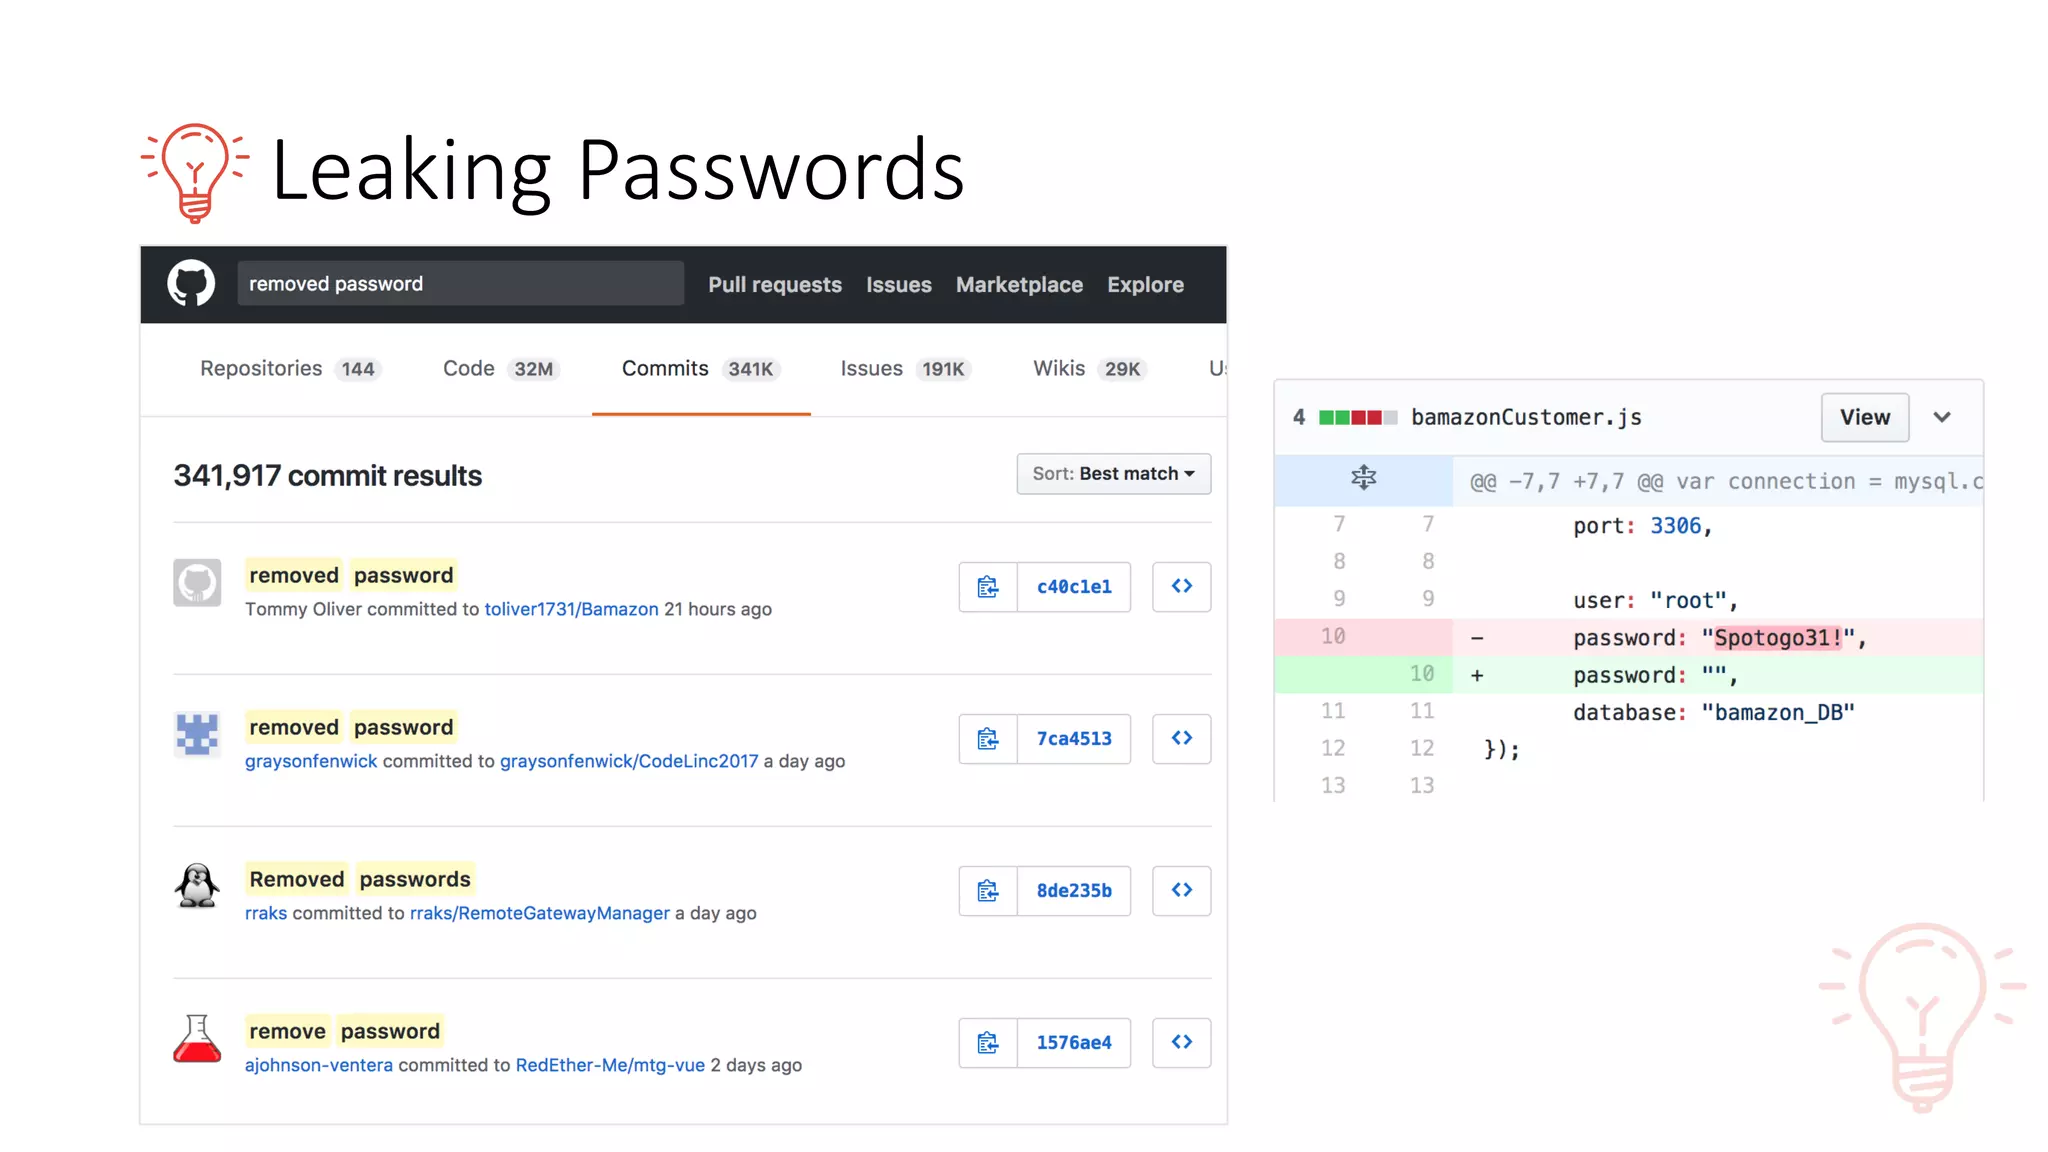2048x1152 pixels.
Task: Click the bamazonCustomer.js file name
Action: click(x=1526, y=418)
